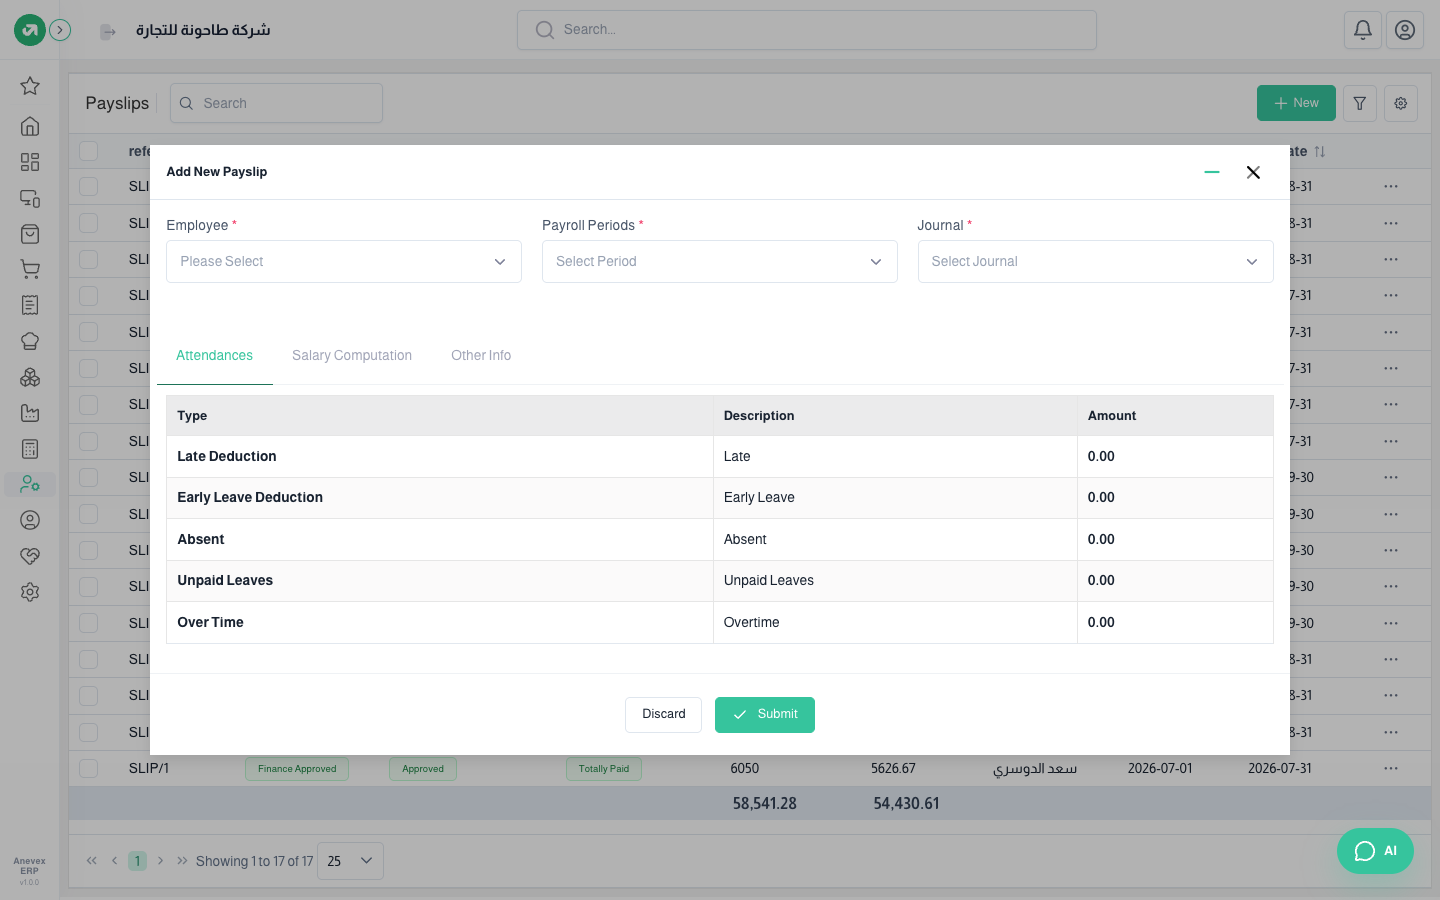Open the notifications bell

coord(1363,30)
